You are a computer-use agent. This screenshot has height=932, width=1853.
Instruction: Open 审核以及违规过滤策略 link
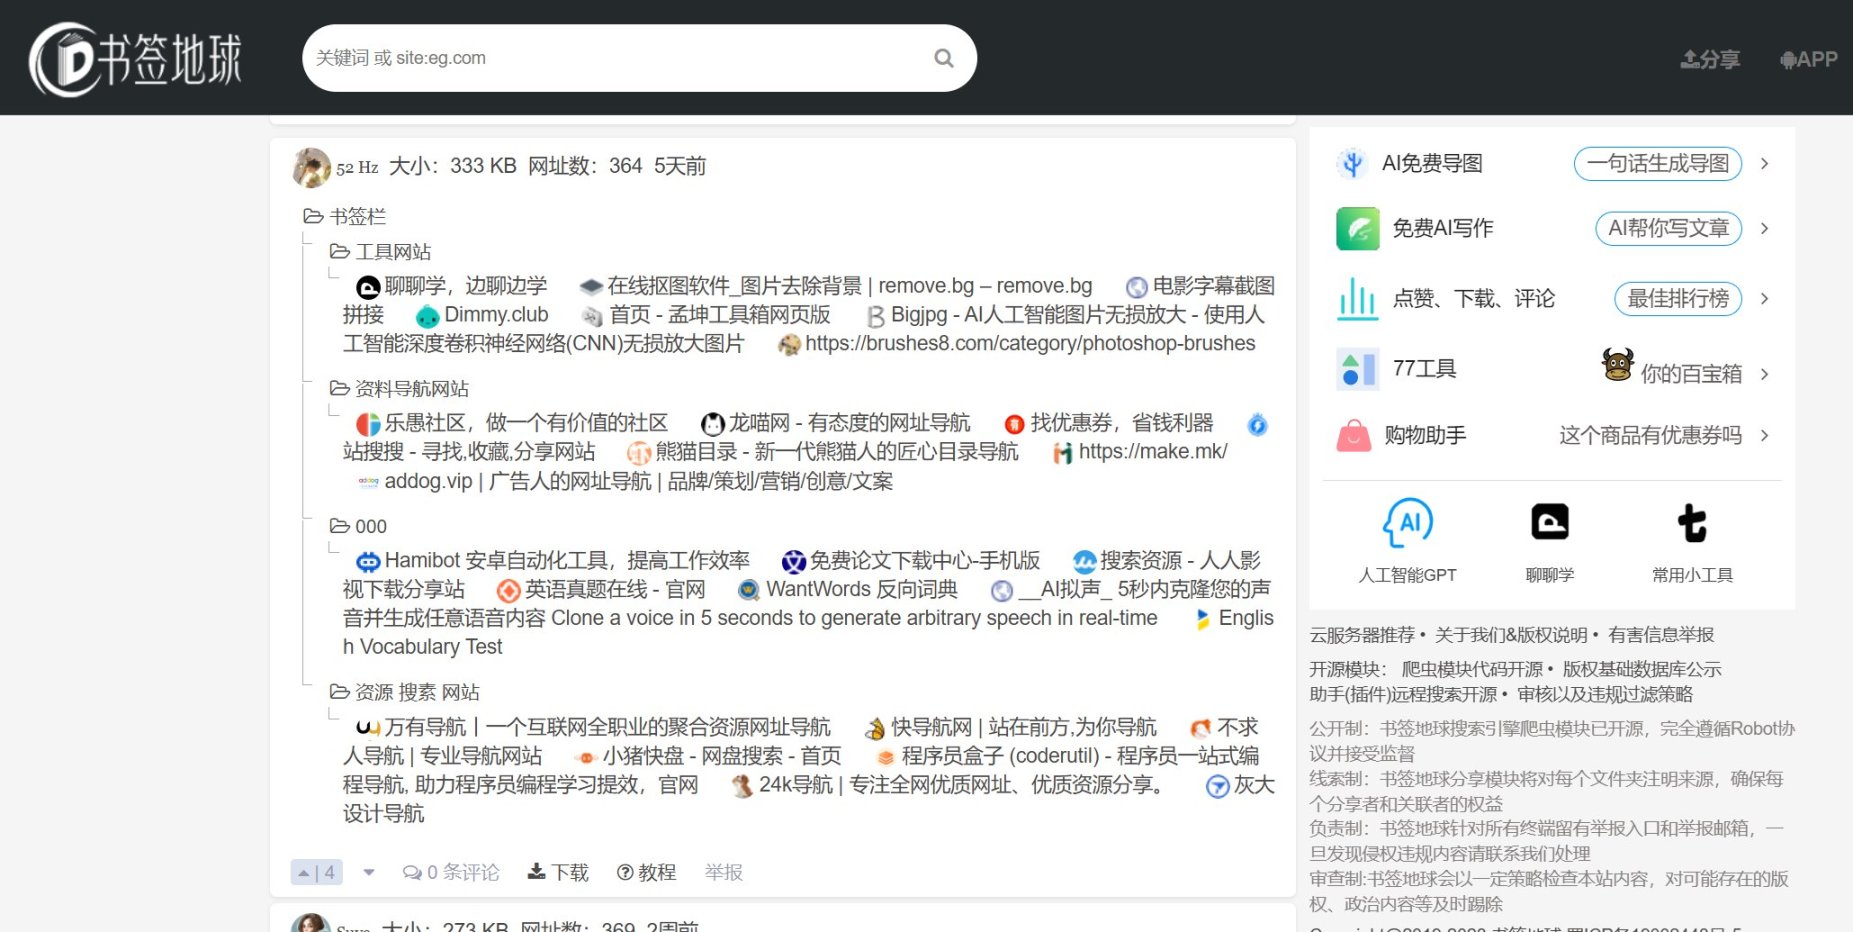[x=1605, y=694]
